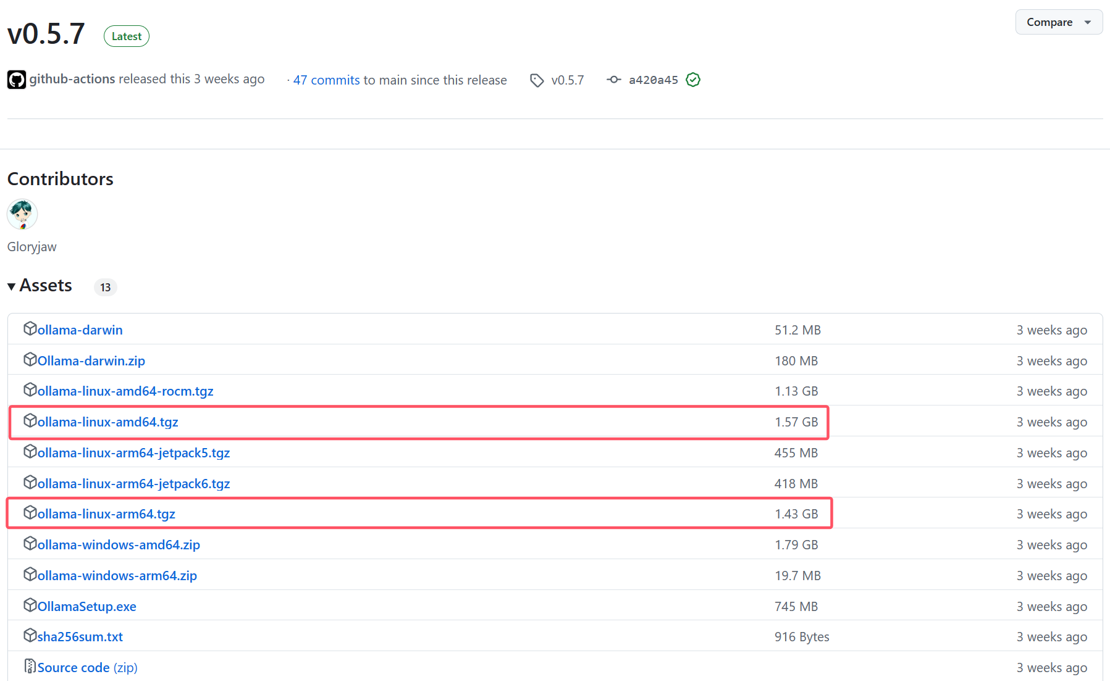This screenshot has height=681, width=1110.
Task: Download ollama-linux-amd64-rocm.tgz
Action: 125,391
